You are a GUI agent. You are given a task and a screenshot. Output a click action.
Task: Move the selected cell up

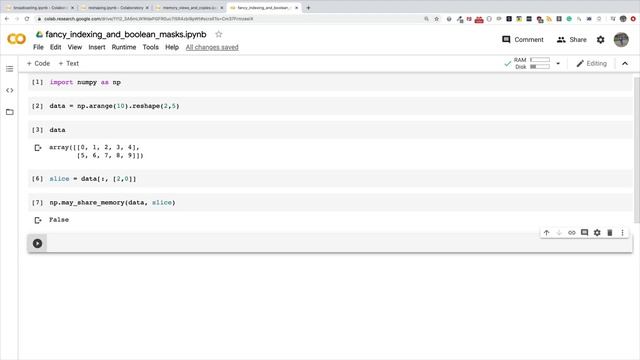click(547, 233)
